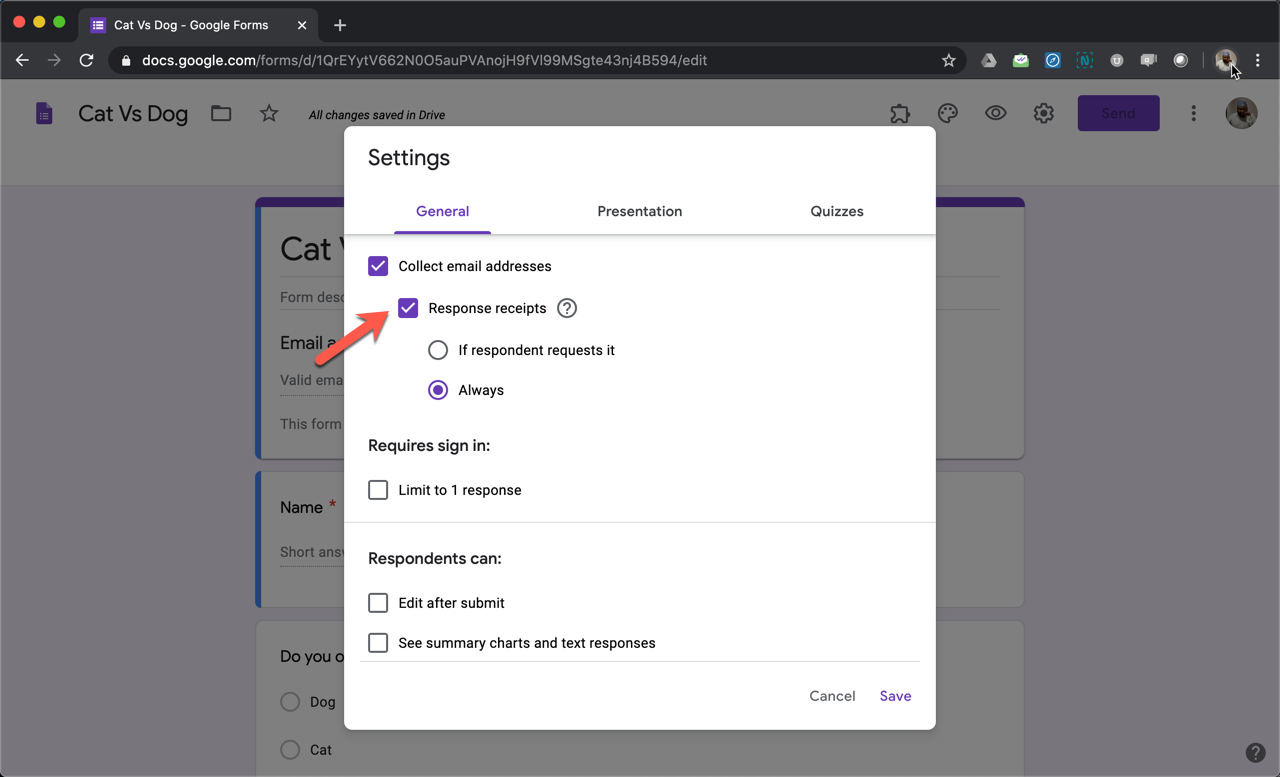
Task: Star the Cat Vs Dog form
Action: [269, 114]
